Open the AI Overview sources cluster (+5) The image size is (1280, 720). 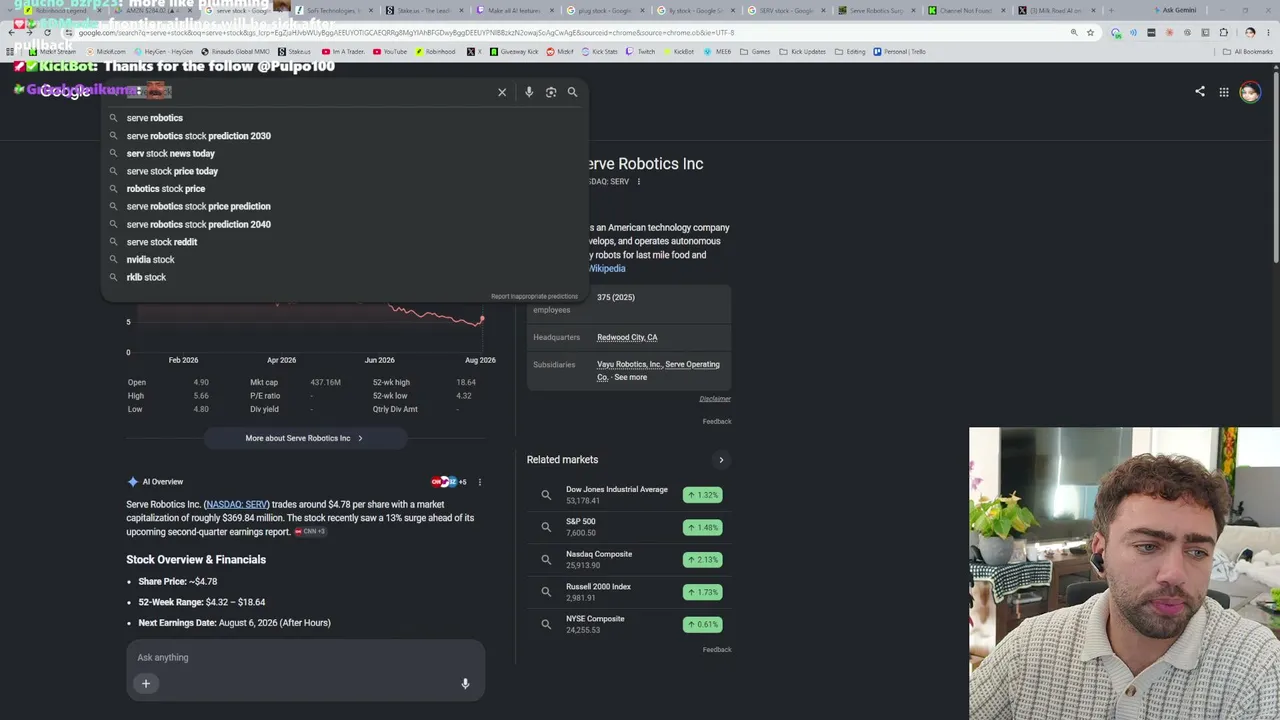click(x=449, y=482)
